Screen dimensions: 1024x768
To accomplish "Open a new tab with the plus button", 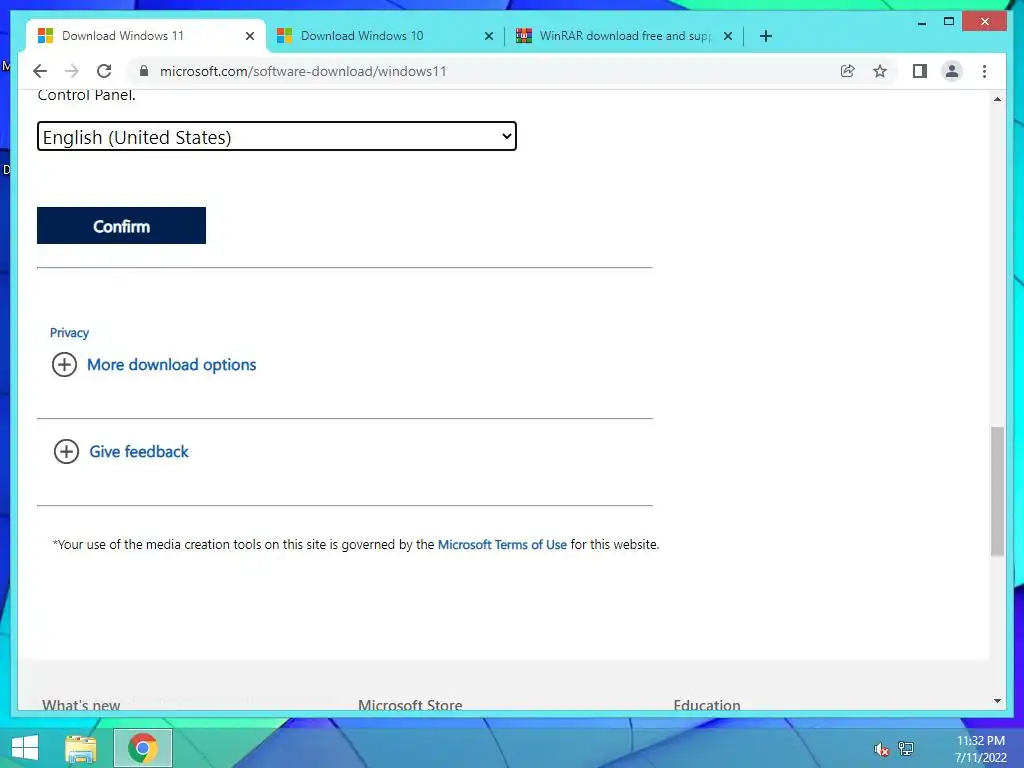I will click(x=766, y=36).
